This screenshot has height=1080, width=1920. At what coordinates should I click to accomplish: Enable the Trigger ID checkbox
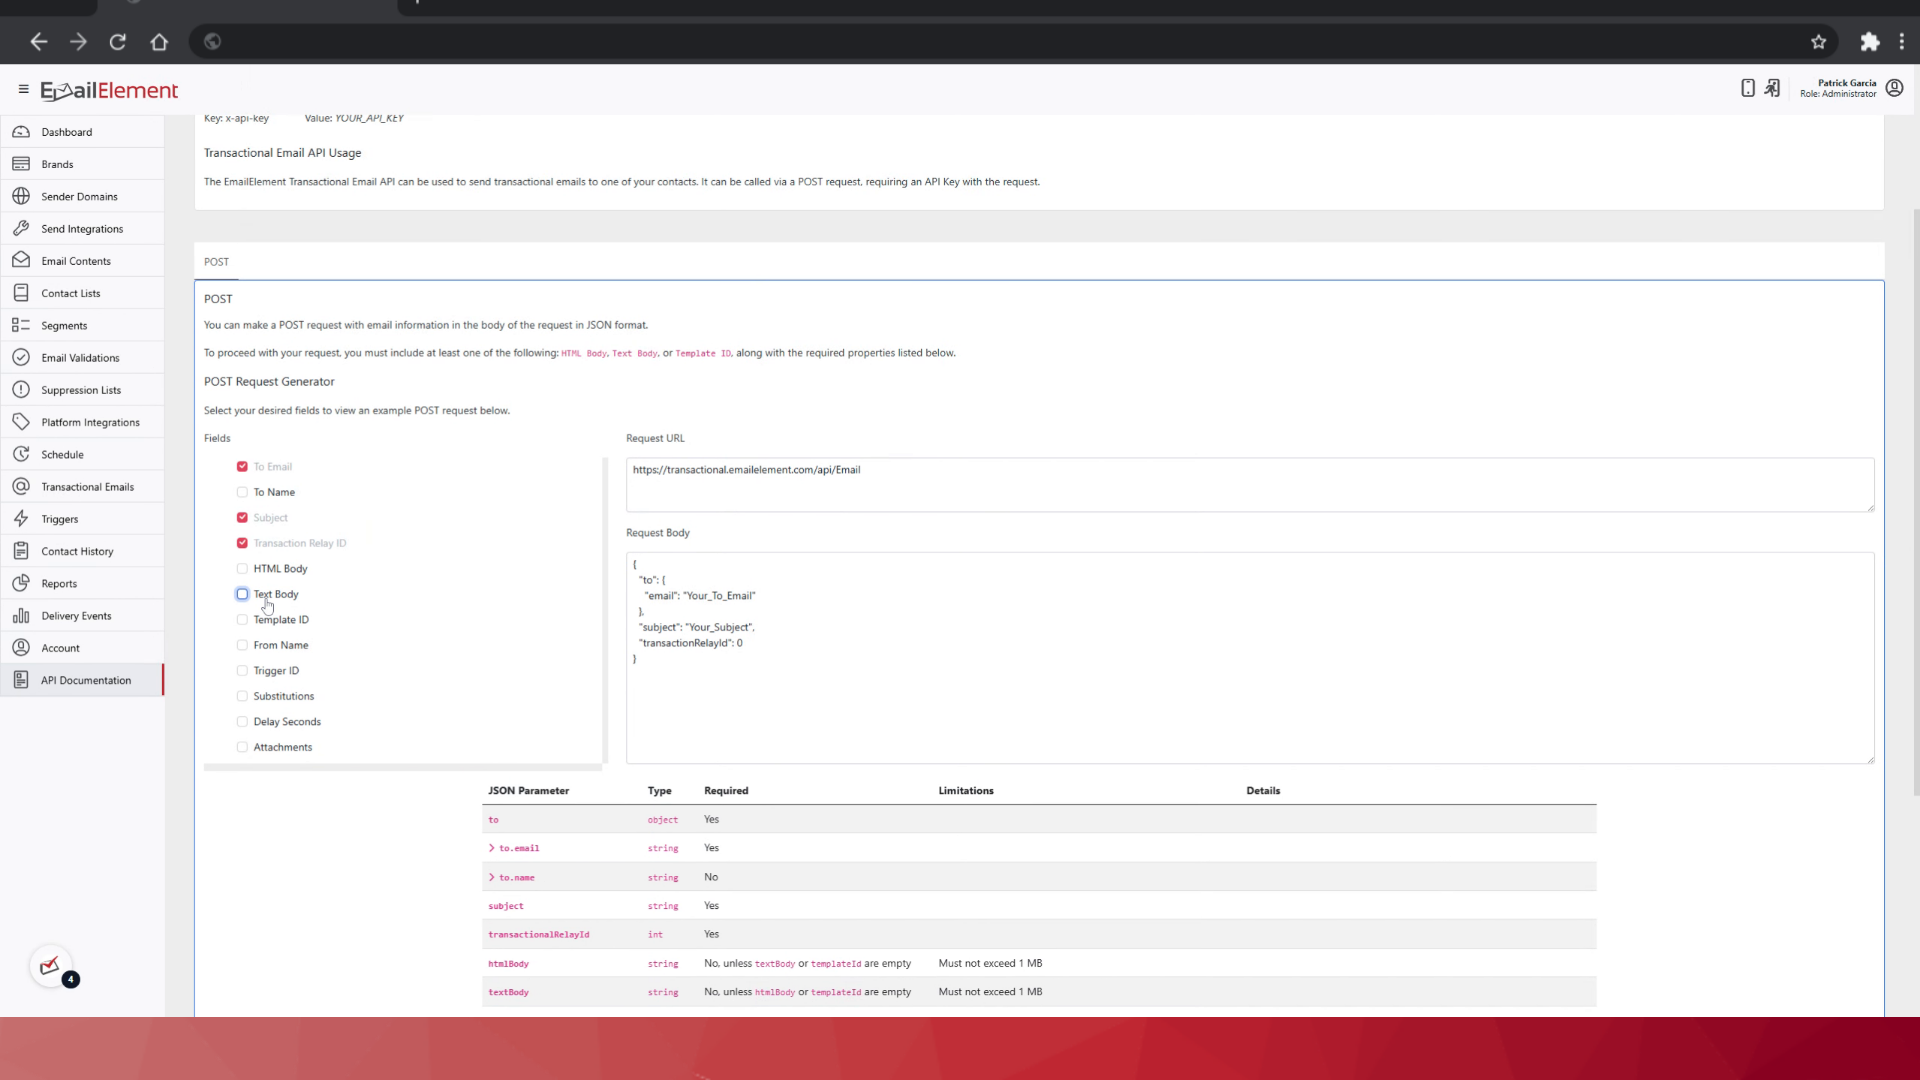tap(242, 671)
